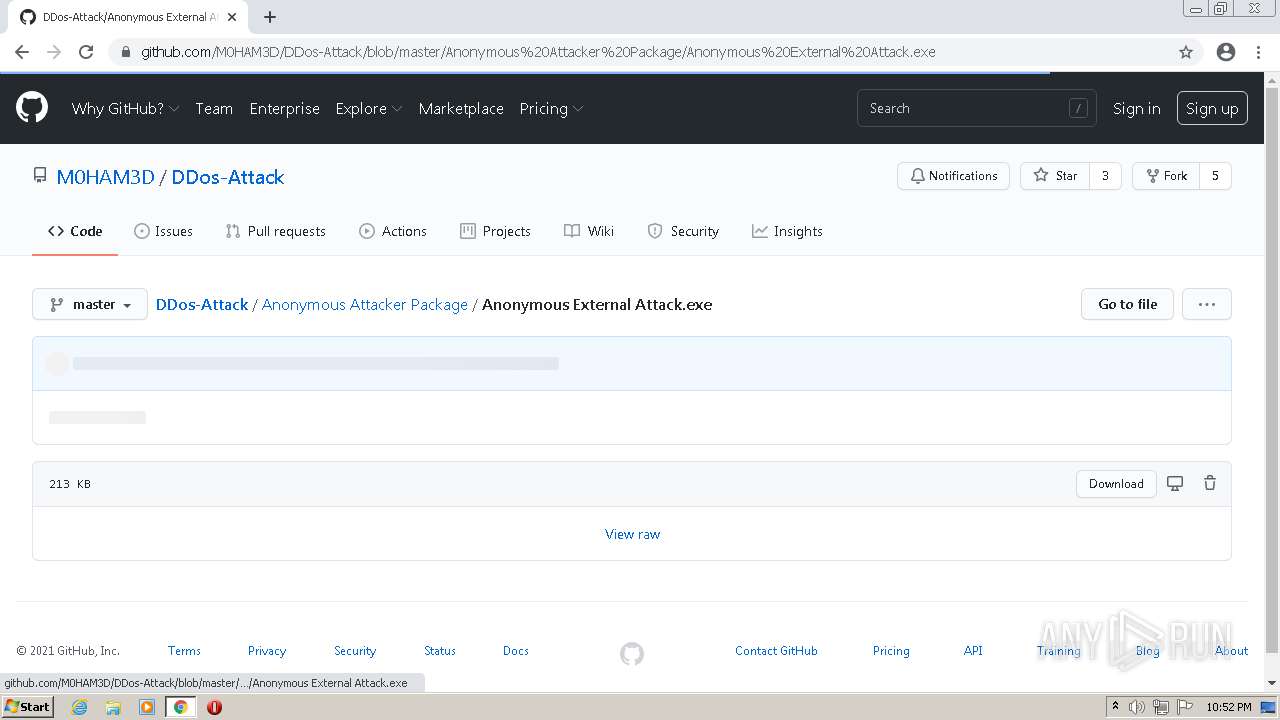The height and width of the screenshot is (720, 1280).
Task: View the stargazers count 3
Action: [x=1105, y=176]
